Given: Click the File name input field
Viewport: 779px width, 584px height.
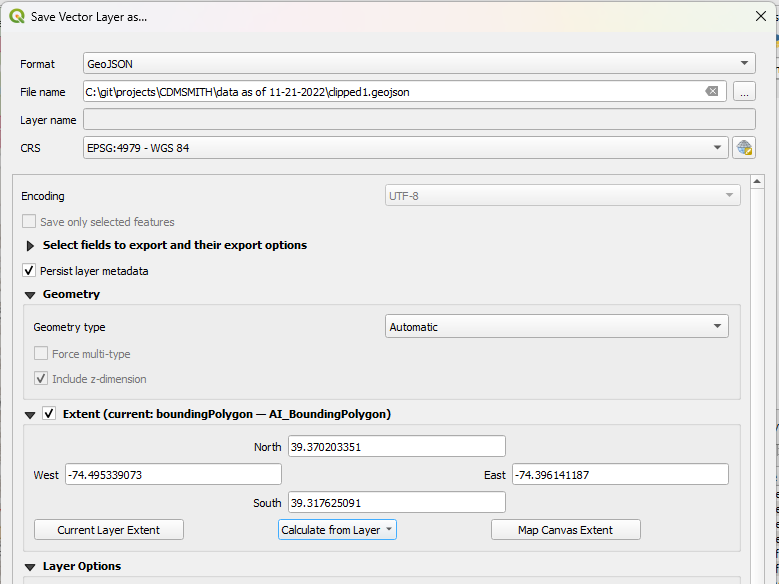Looking at the screenshot, I should [x=404, y=91].
